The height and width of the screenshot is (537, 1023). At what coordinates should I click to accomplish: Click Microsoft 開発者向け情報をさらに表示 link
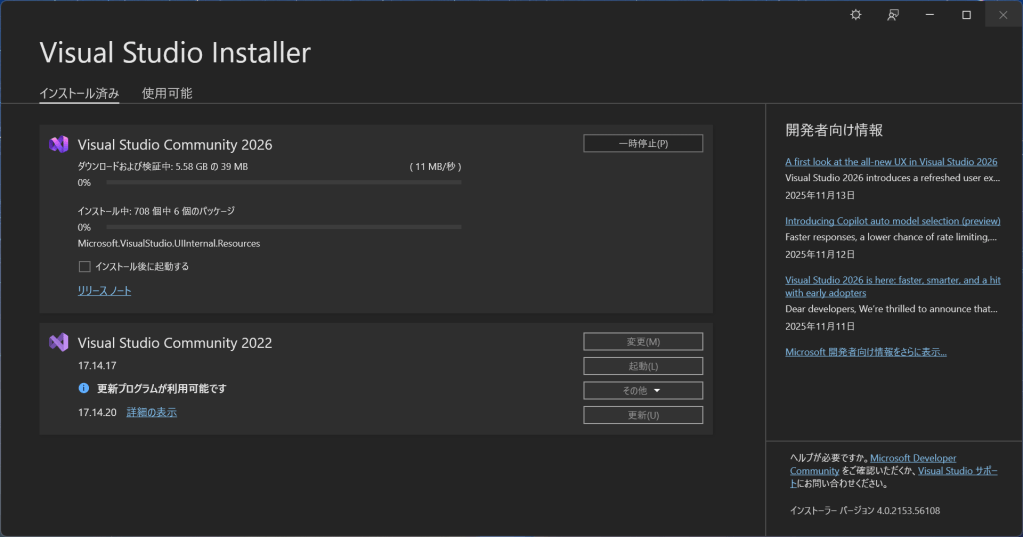coord(865,352)
